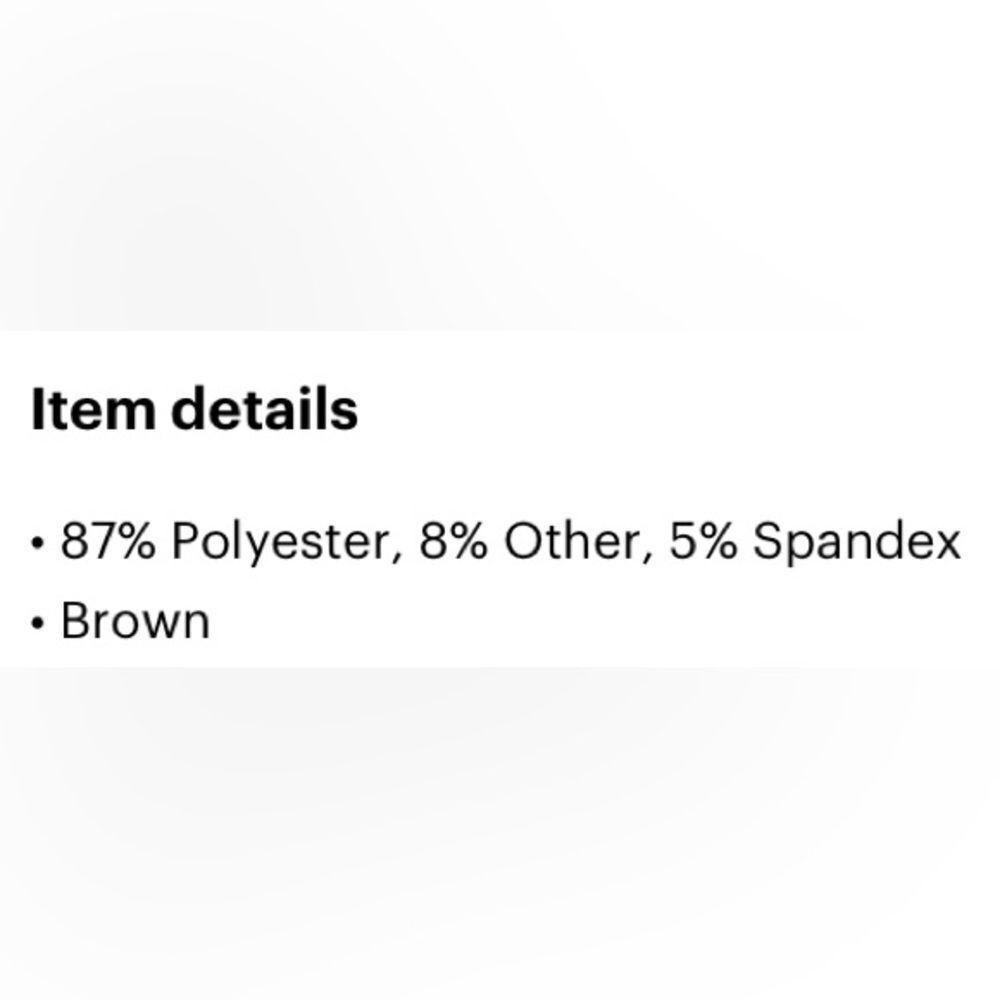This screenshot has width=1000, height=1000.
Task: Click the bullet before Brown
Action: click(x=38, y=623)
